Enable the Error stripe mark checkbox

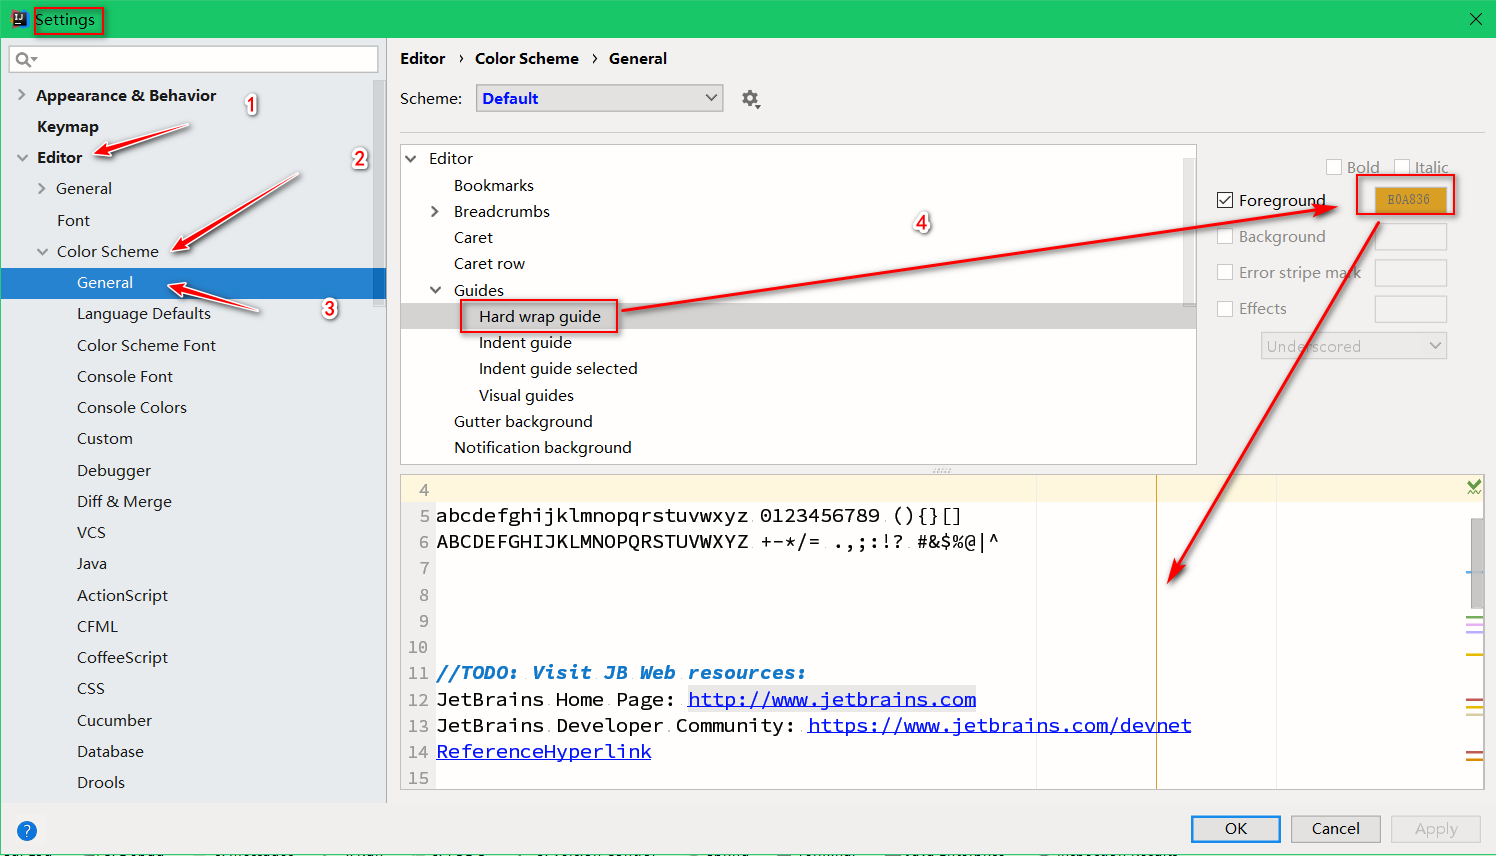pyautogui.click(x=1225, y=272)
